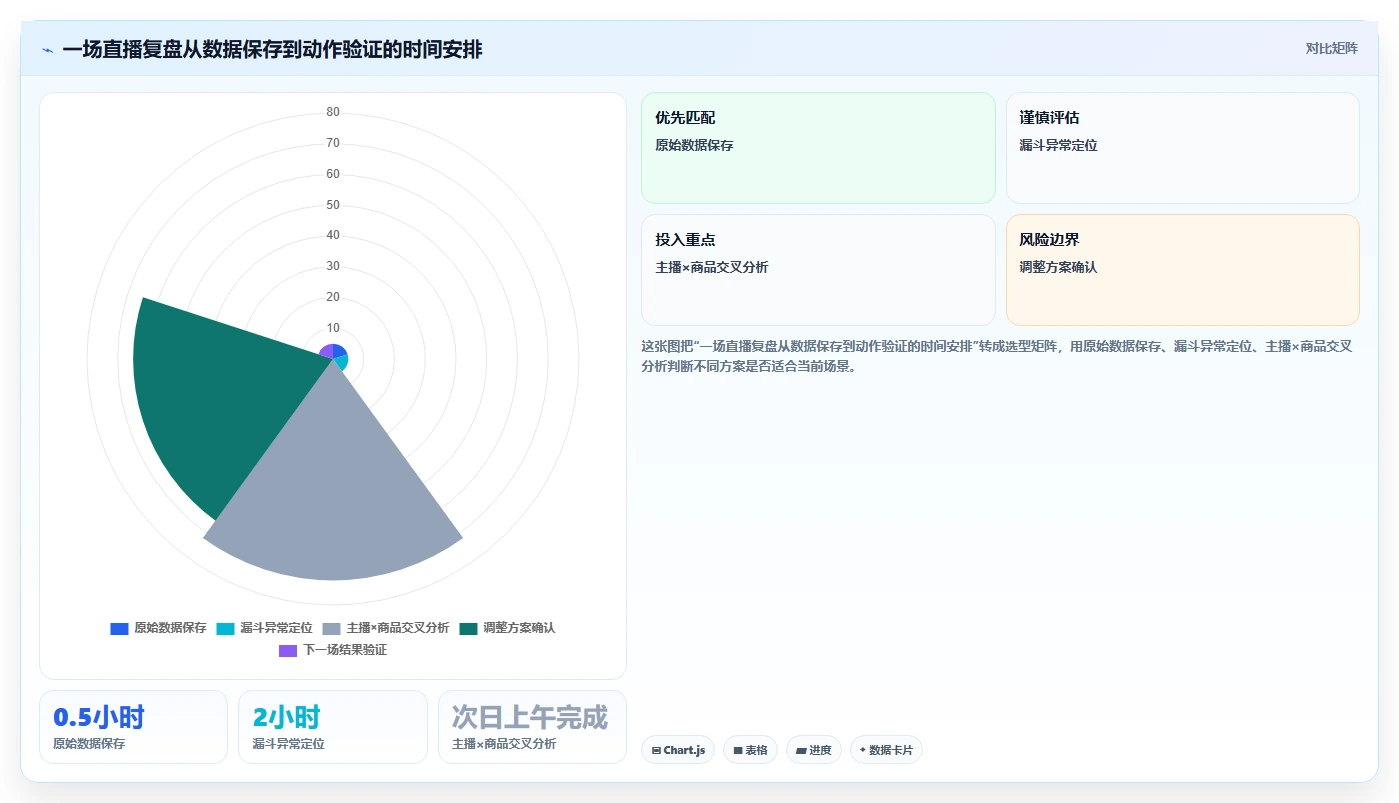The width and height of the screenshot is (1399, 803).
Task: Click 调整方案确认 text in the 风险边界 card
Action: 1058,267
